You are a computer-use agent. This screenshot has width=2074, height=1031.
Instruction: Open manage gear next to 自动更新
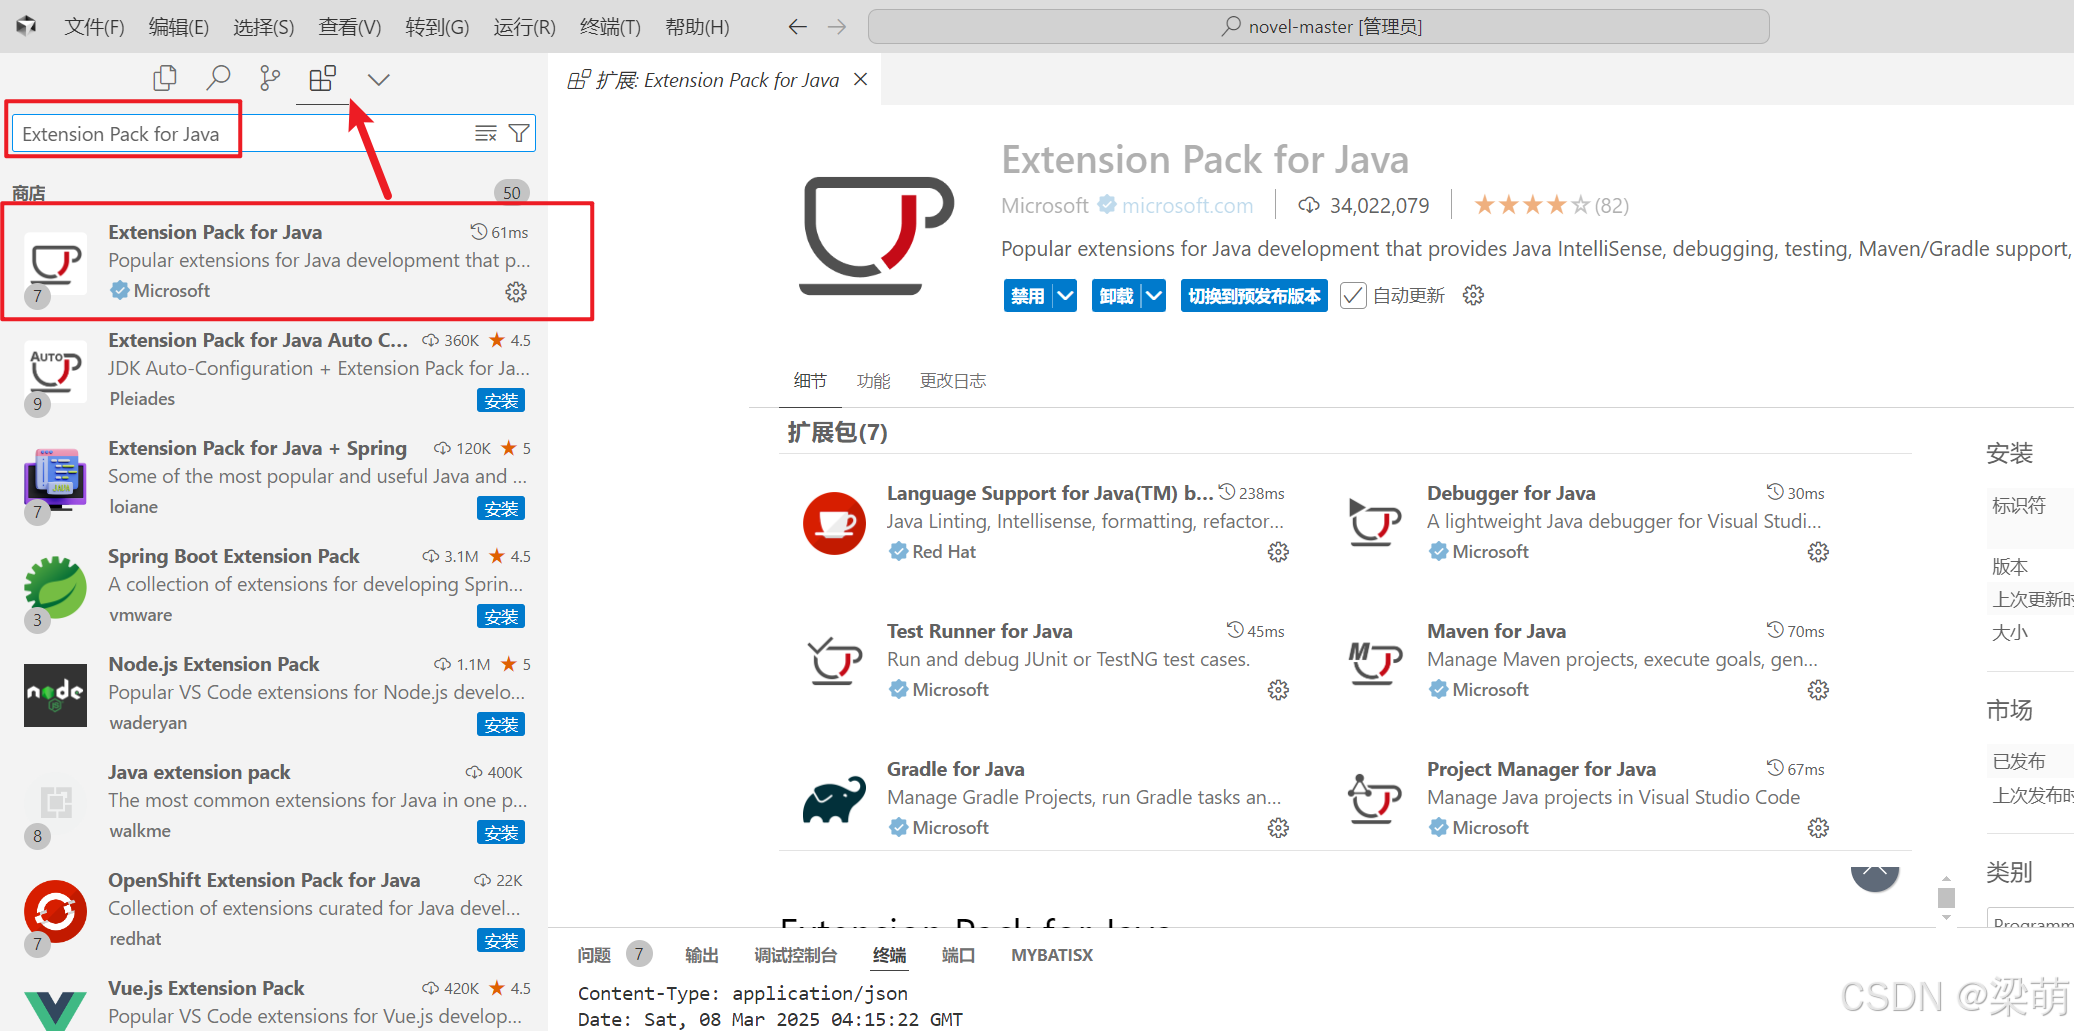[x=1473, y=295]
